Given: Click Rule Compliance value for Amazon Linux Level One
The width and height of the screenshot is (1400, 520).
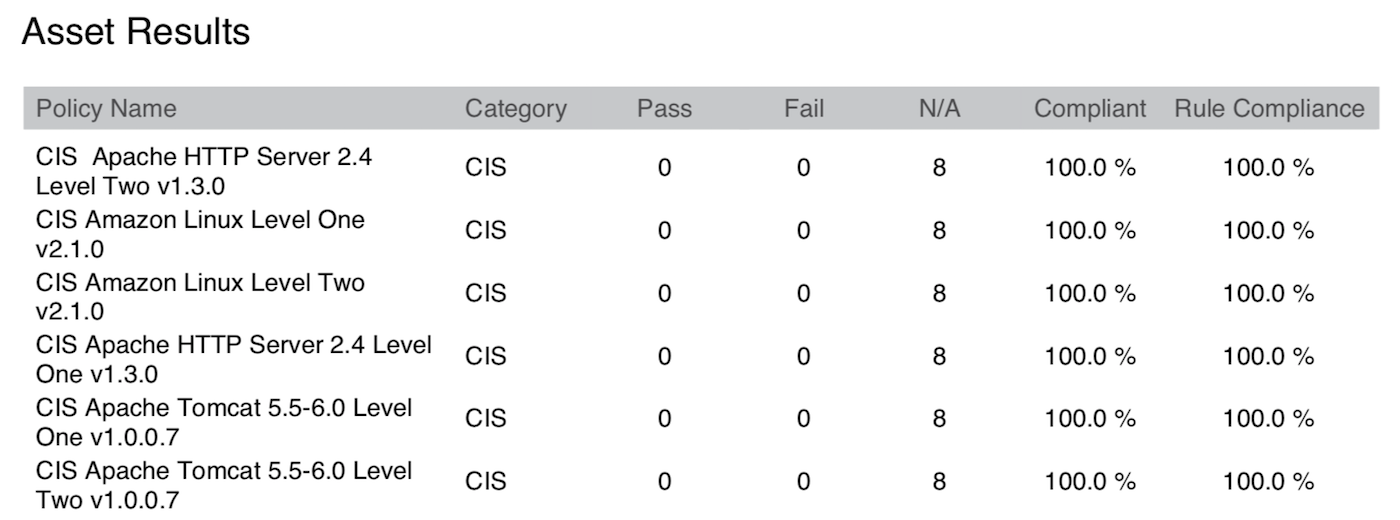Looking at the screenshot, I should click(1268, 231).
